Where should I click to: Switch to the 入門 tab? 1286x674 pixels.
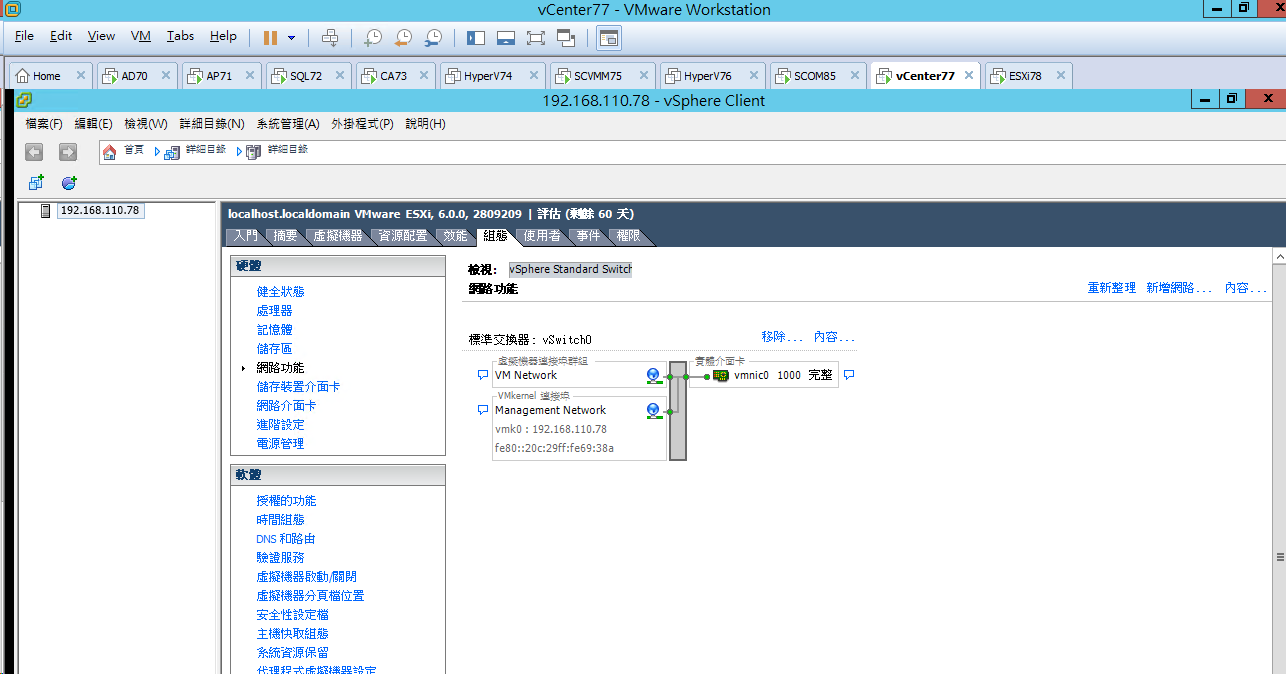click(x=246, y=236)
